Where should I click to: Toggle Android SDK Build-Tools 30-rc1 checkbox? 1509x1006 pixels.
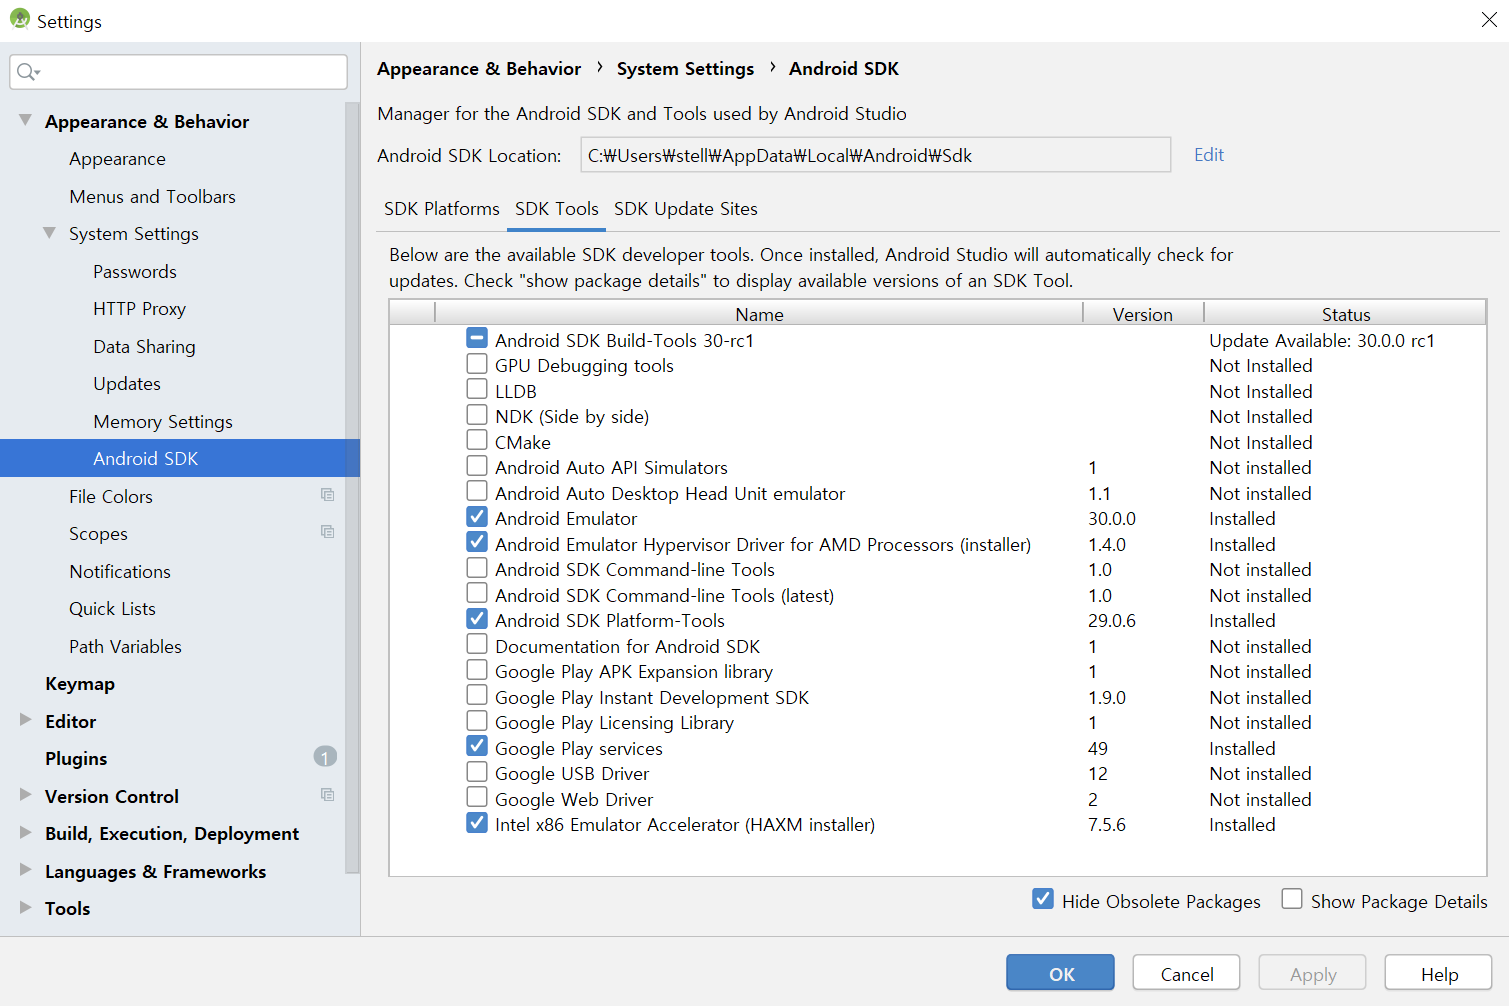[x=477, y=339]
